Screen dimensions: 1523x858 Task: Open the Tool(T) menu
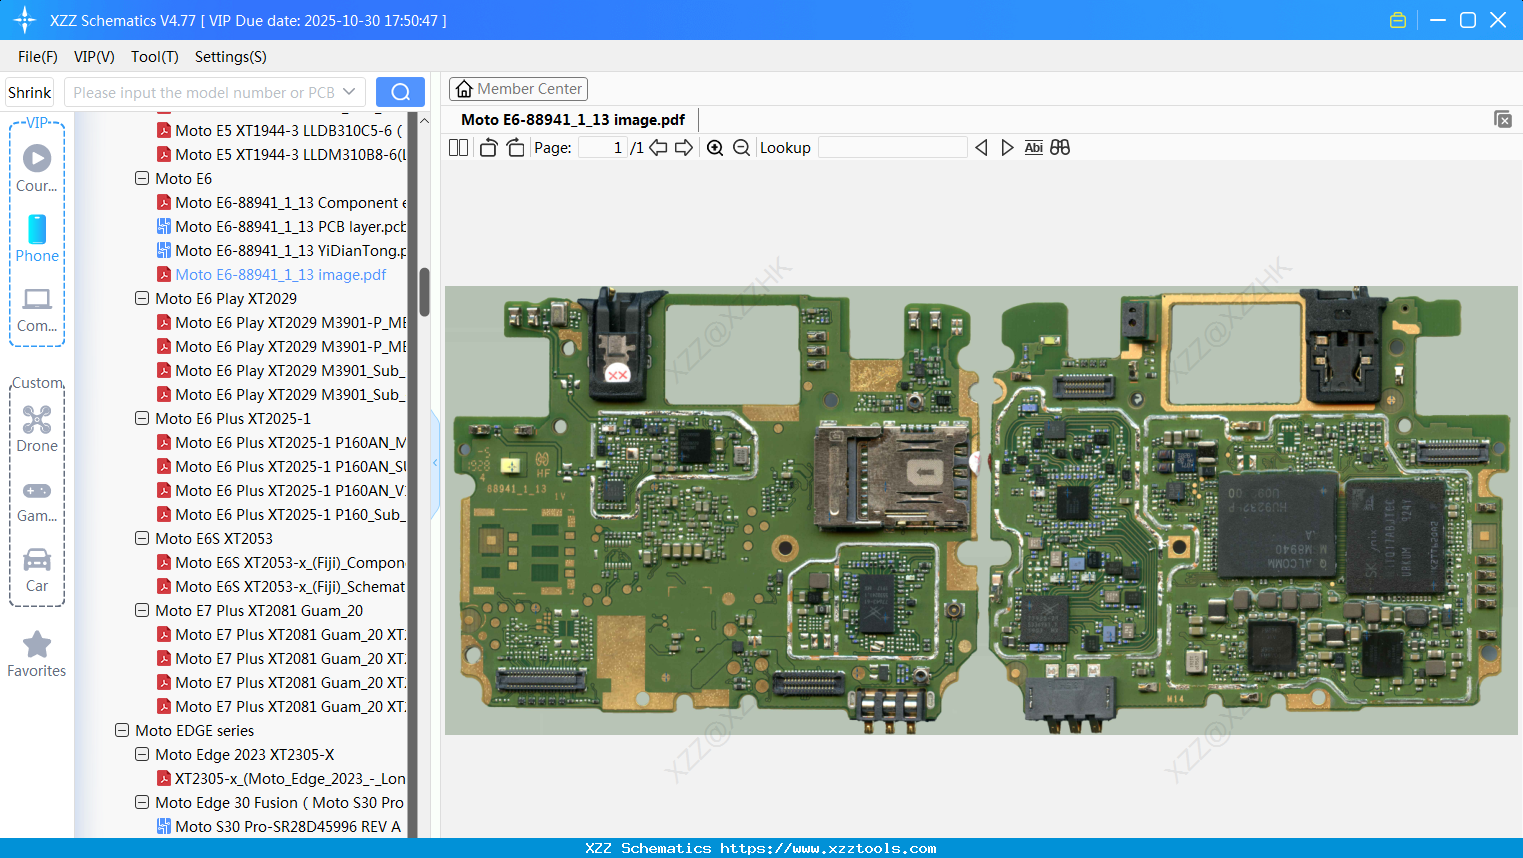(154, 57)
